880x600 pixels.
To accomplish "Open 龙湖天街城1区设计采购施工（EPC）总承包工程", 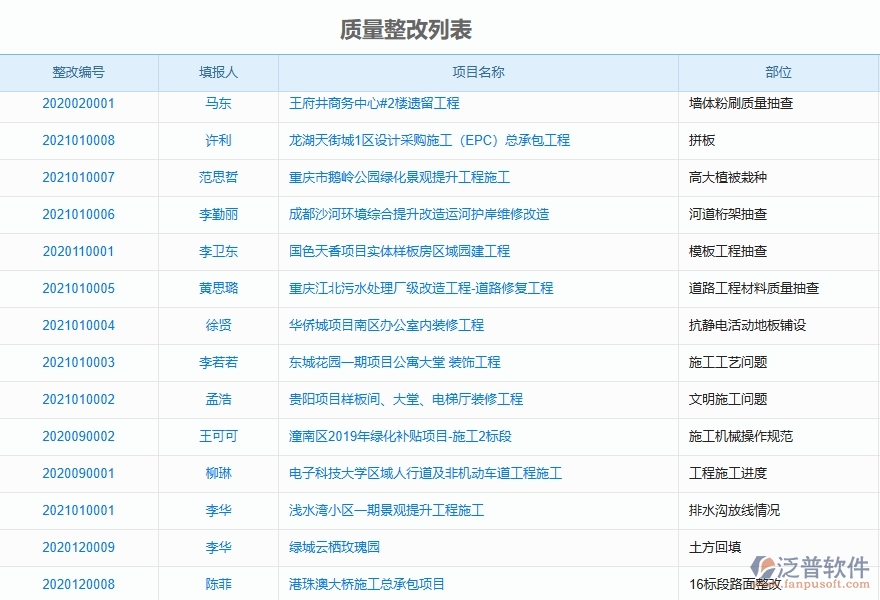I will coord(432,140).
